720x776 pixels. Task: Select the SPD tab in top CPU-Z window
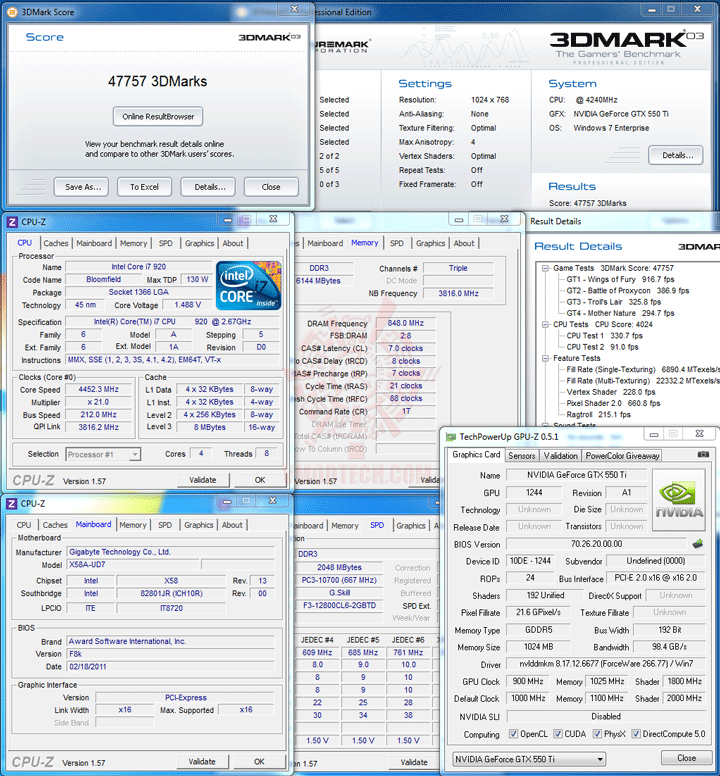tap(165, 243)
